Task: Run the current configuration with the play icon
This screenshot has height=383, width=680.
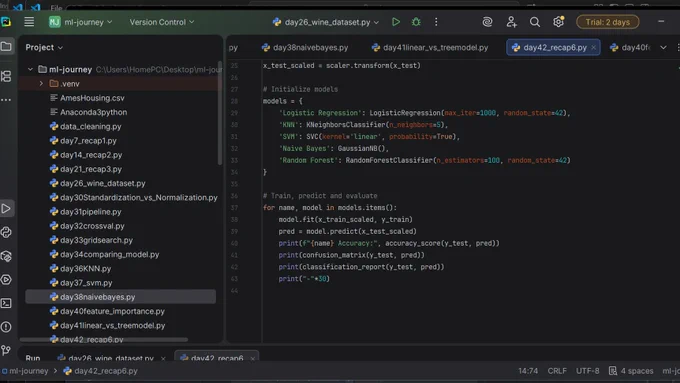Action: click(396, 22)
